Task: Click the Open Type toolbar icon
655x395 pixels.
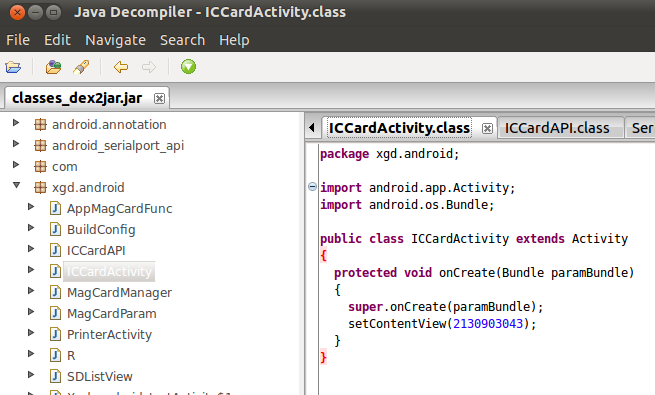Action: [x=53, y=67]
